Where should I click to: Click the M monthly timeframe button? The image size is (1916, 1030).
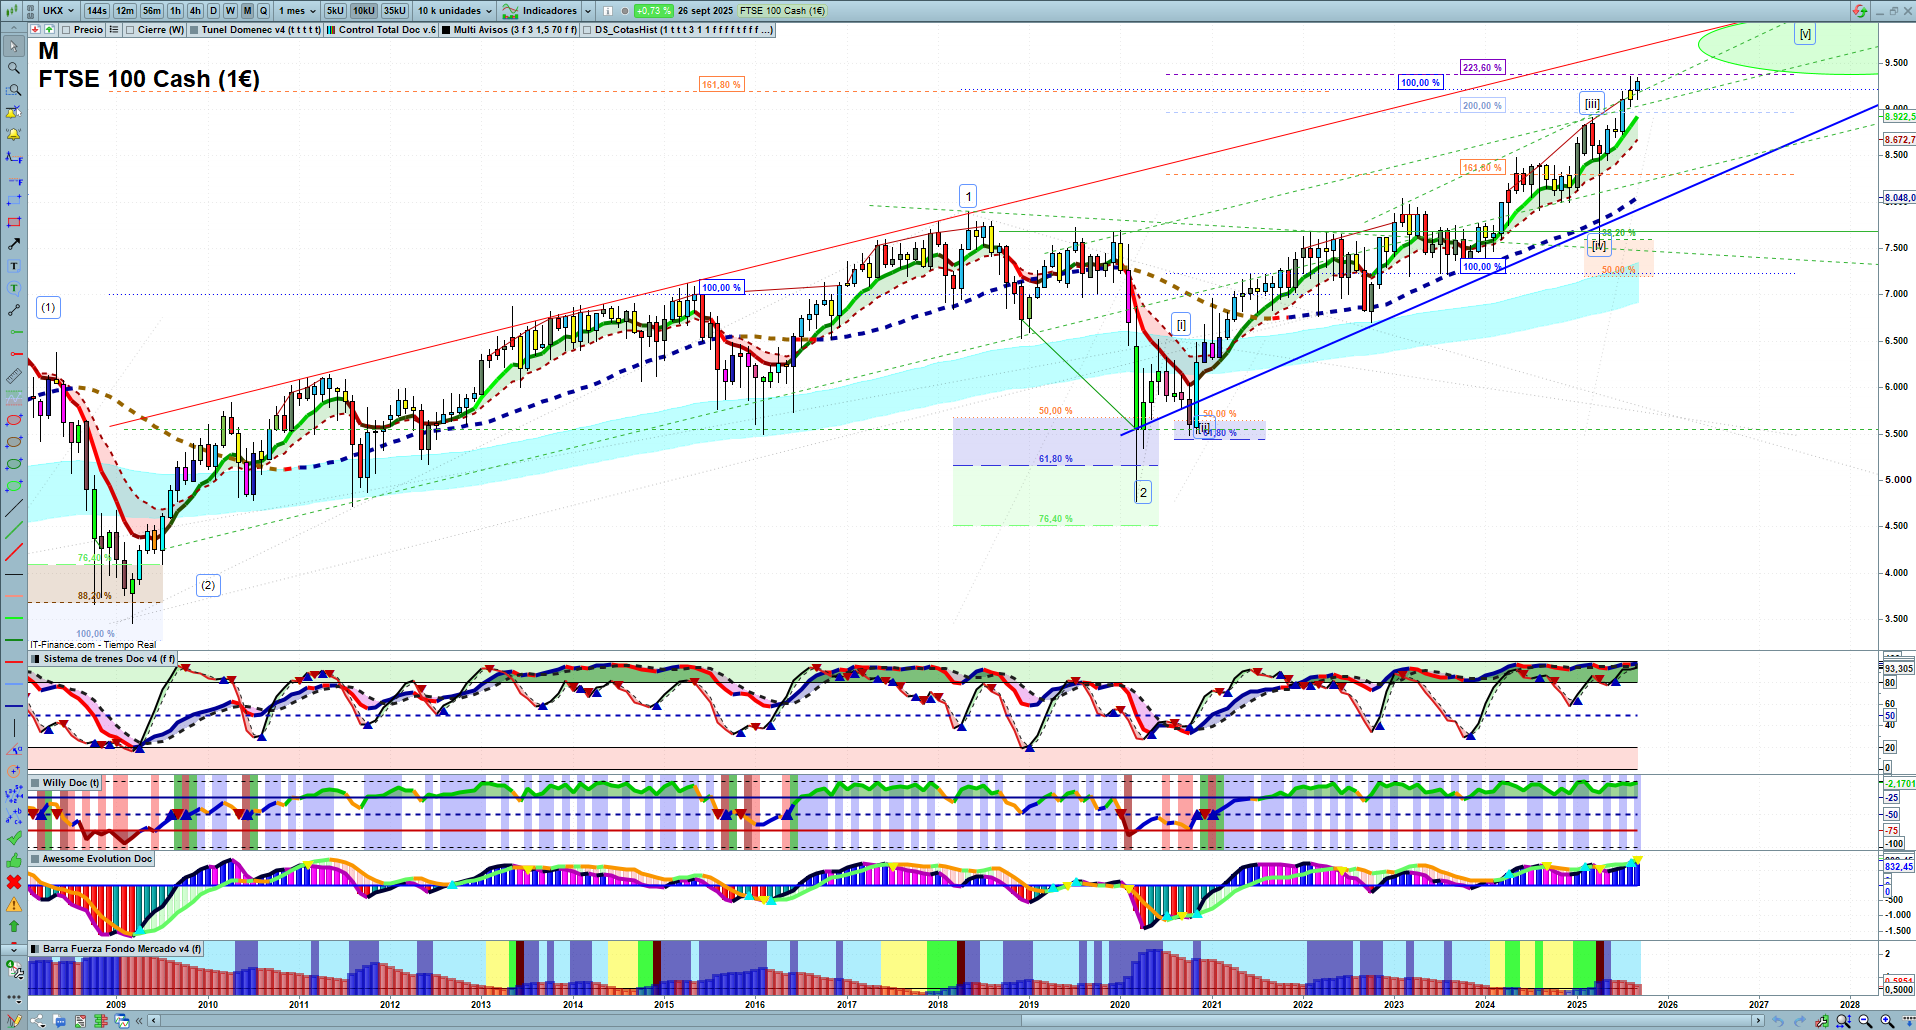point(248,11)
